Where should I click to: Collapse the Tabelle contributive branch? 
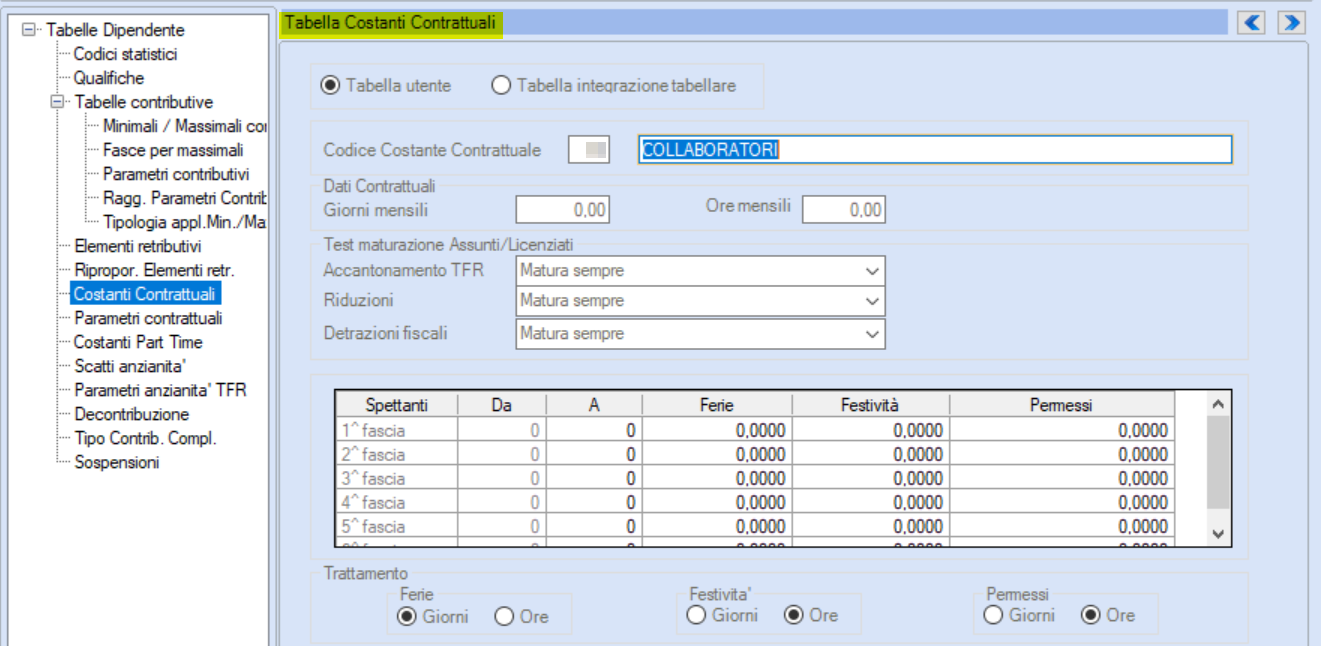click(57, 102)
